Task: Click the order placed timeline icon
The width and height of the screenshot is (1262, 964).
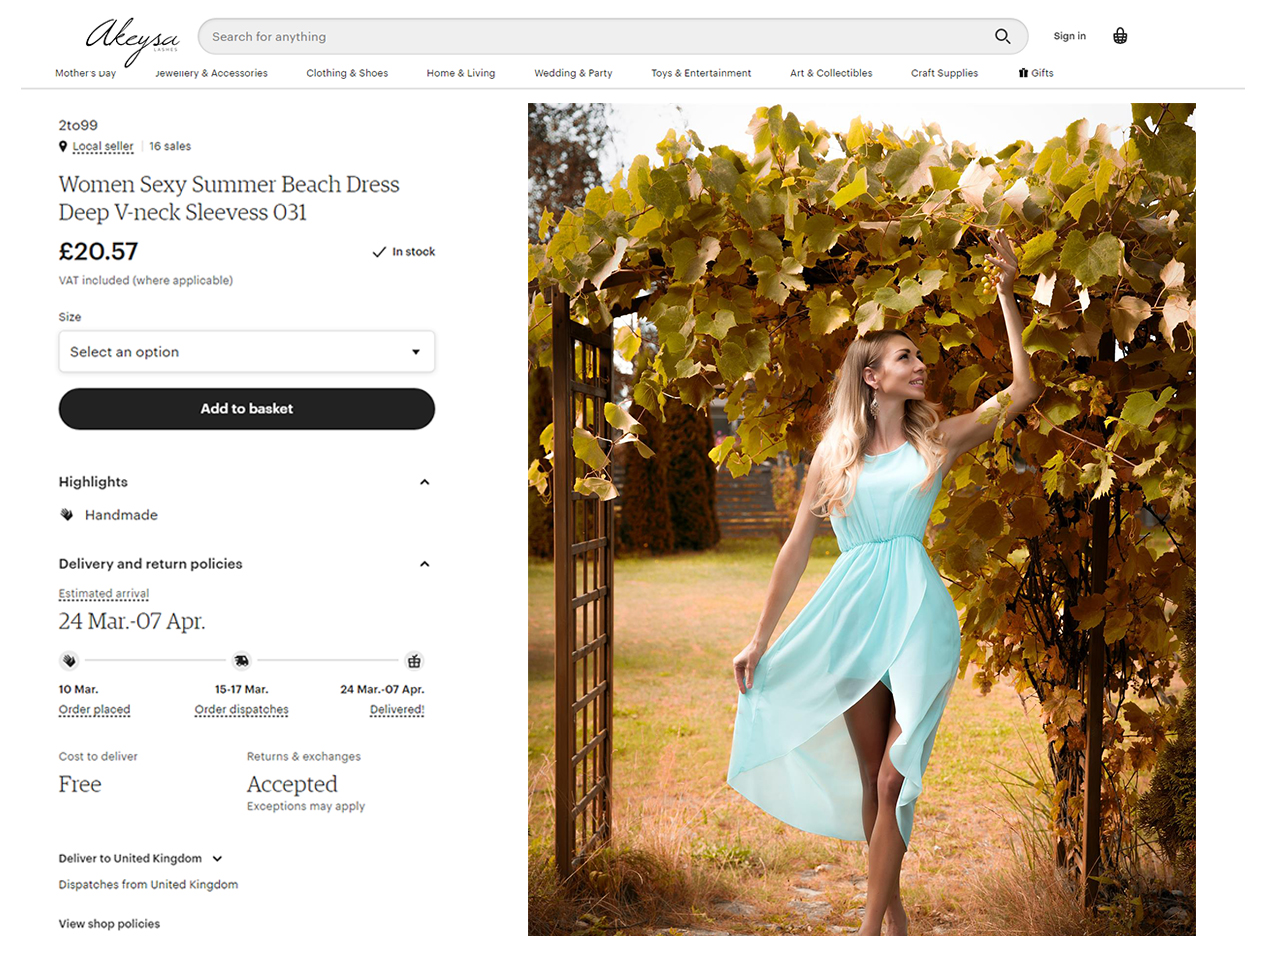Action: [x=69, y=661]
